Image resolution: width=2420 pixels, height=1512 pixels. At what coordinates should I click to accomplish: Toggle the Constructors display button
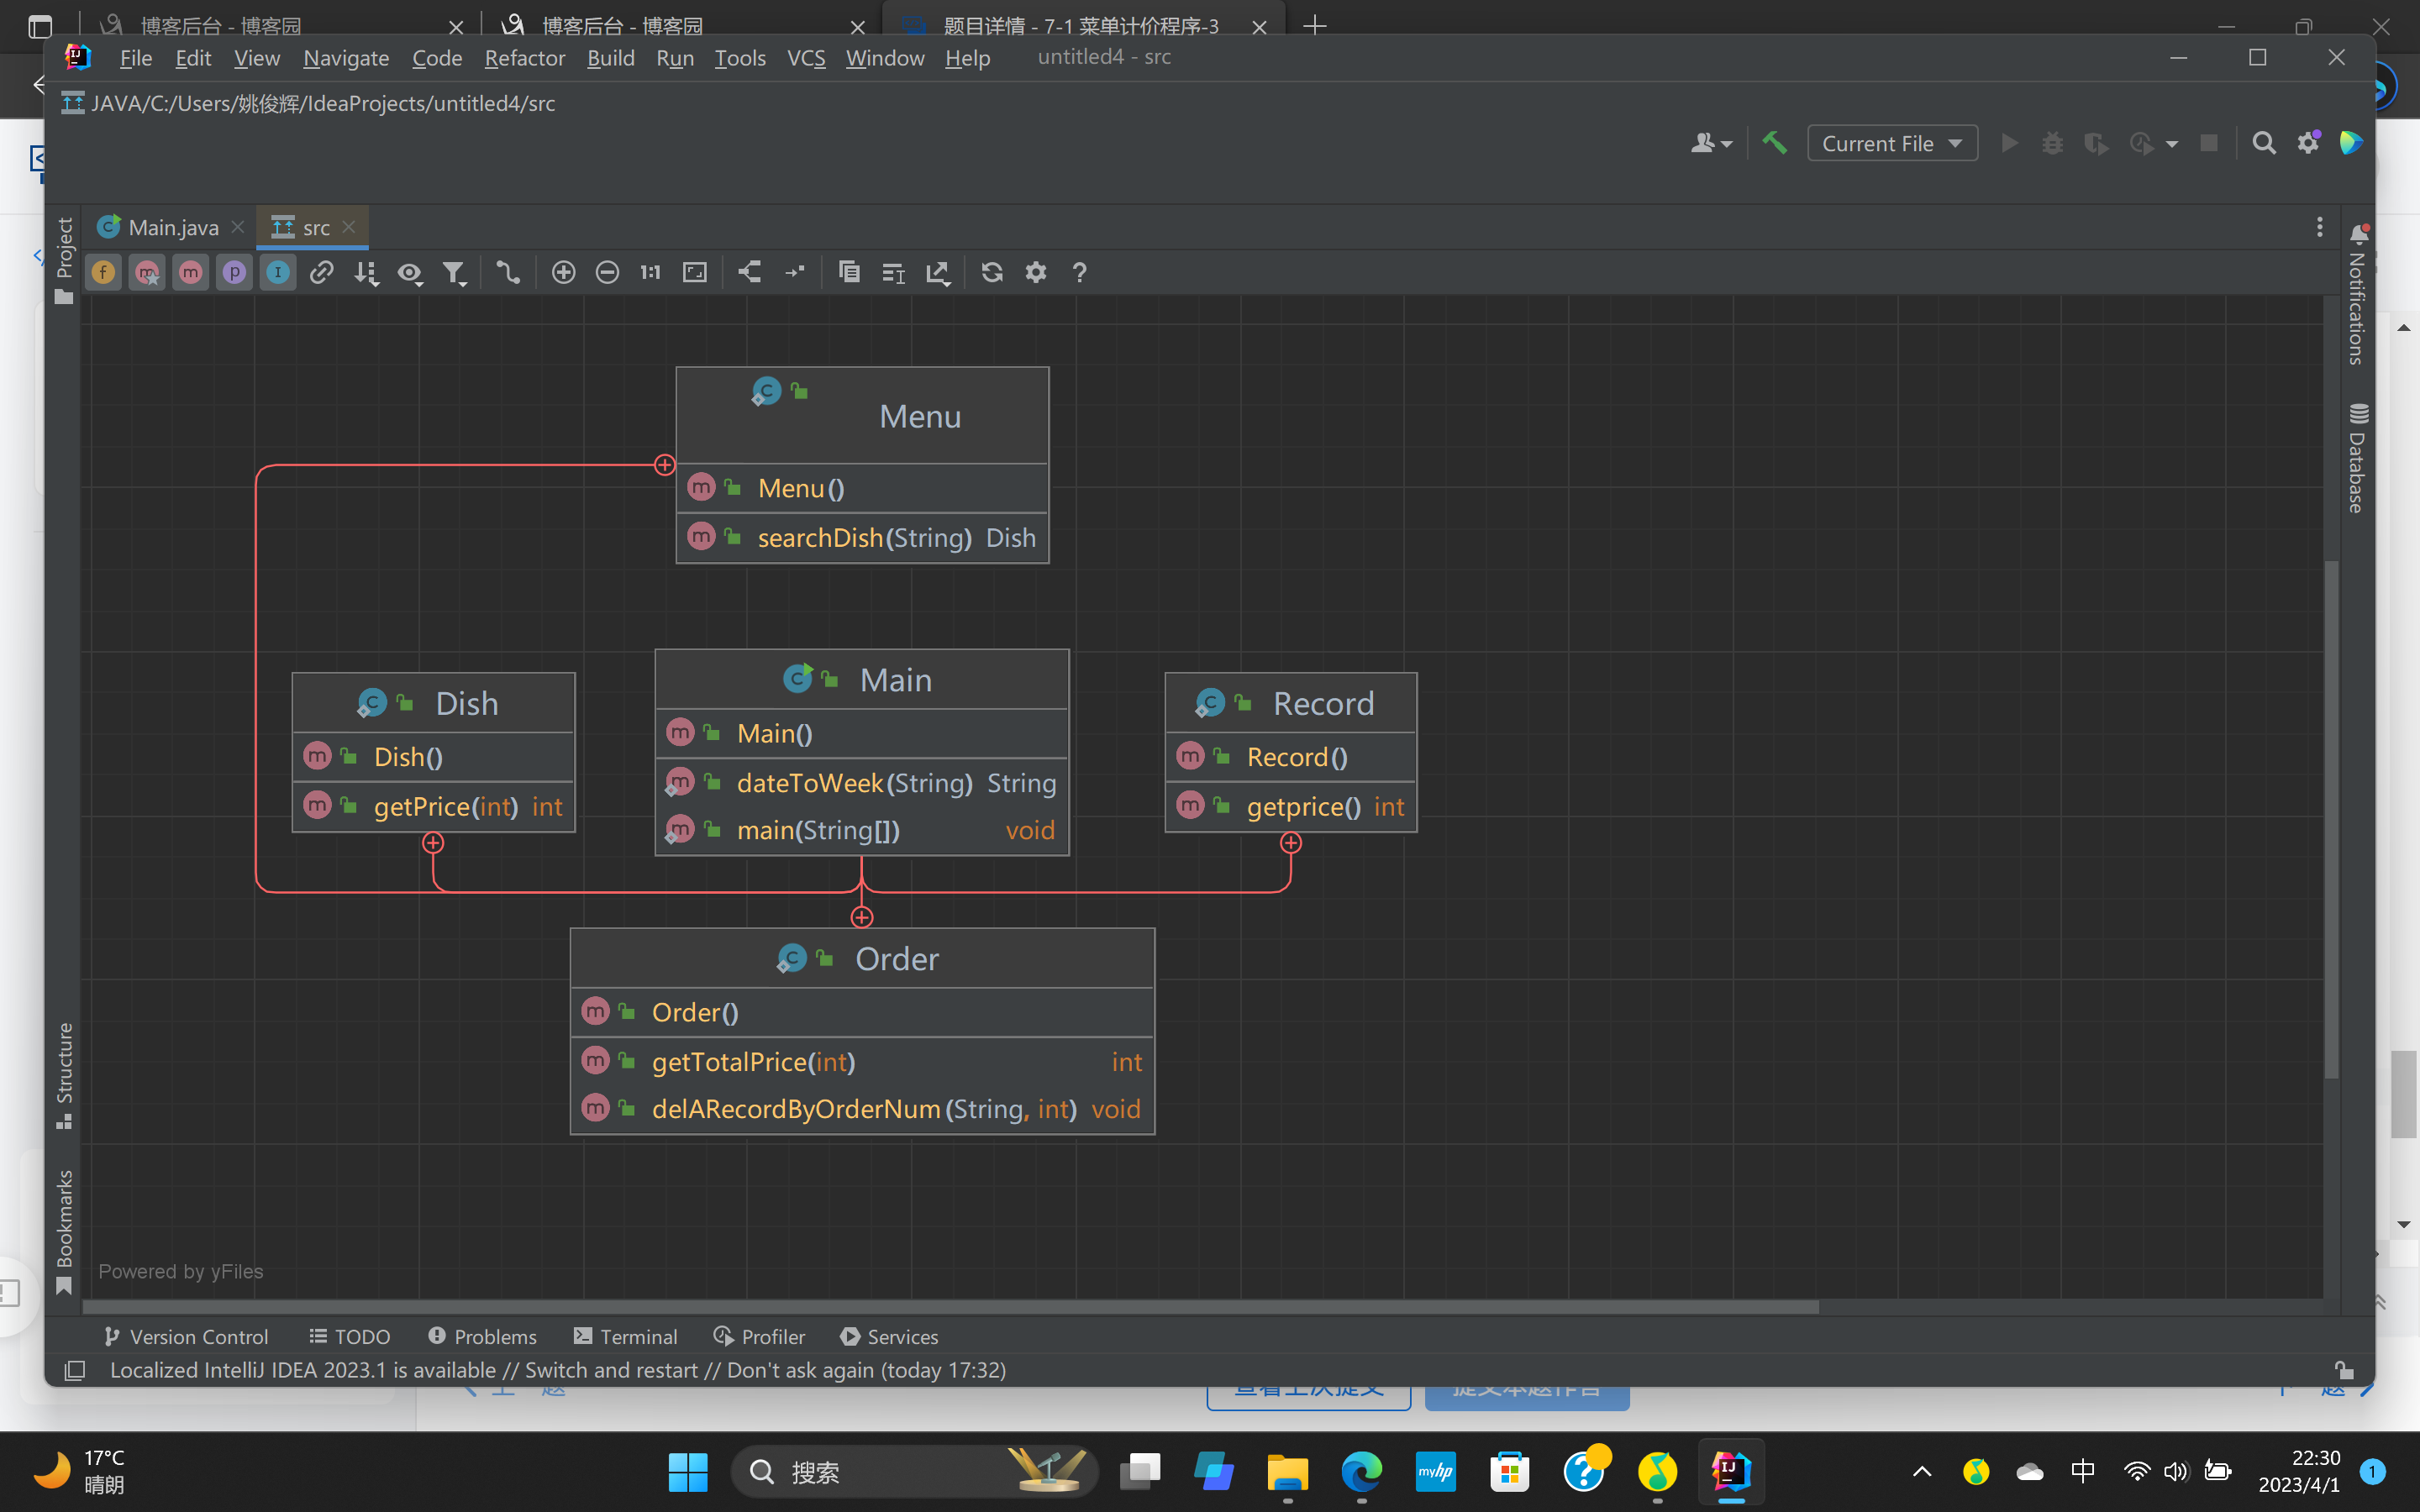point(147,272)
